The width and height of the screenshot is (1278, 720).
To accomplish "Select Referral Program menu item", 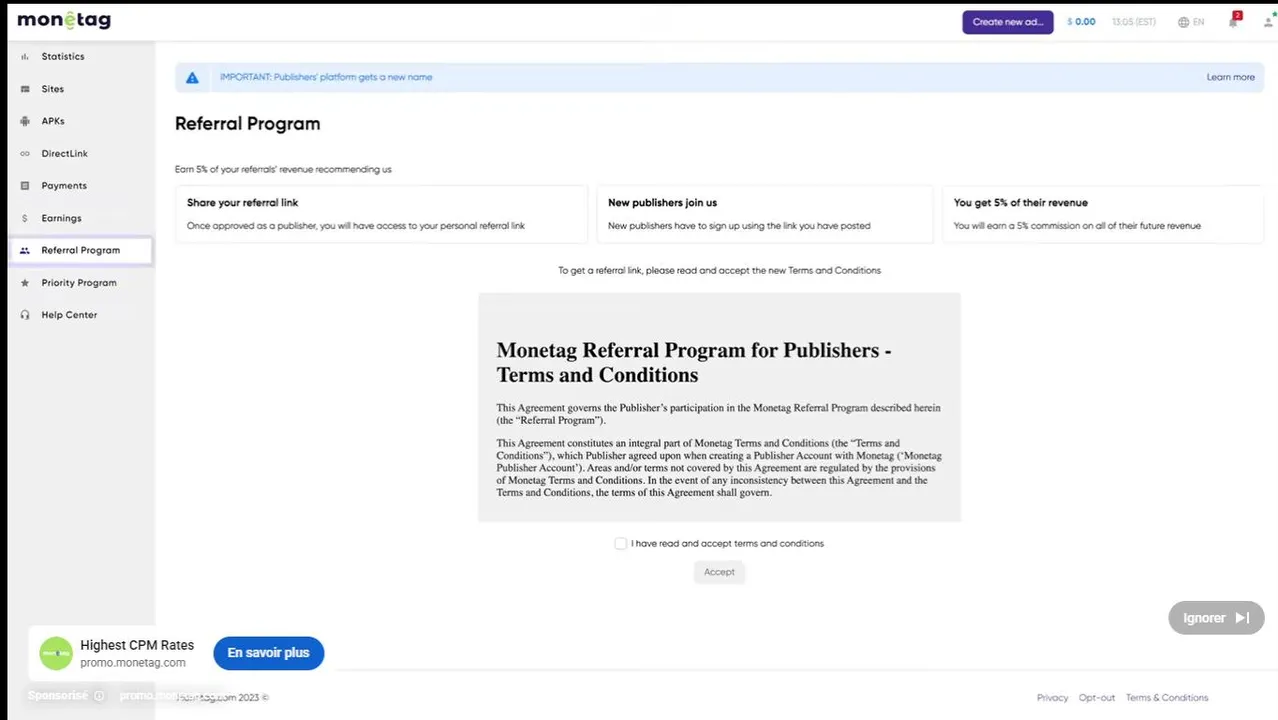I will [81, 250].
